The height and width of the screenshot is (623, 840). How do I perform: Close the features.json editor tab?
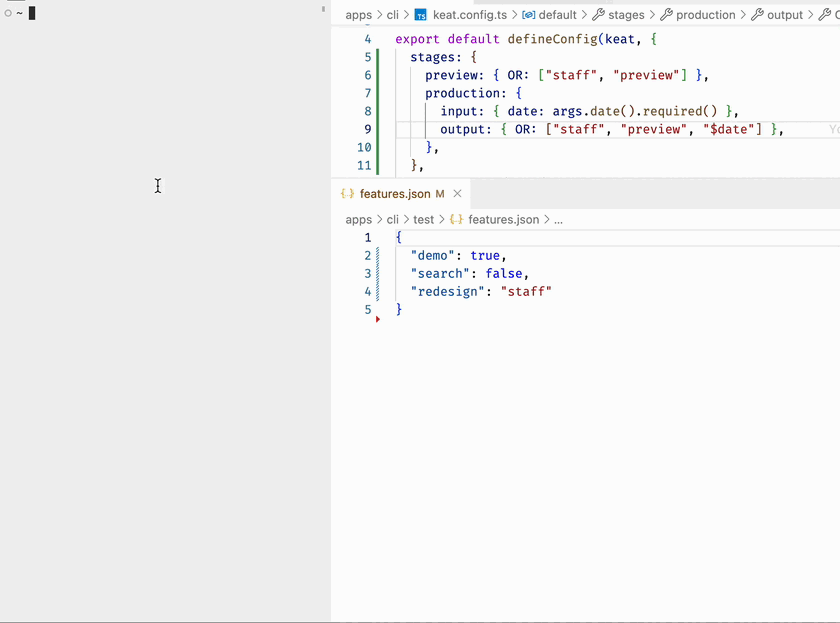(x=458, y=193)
